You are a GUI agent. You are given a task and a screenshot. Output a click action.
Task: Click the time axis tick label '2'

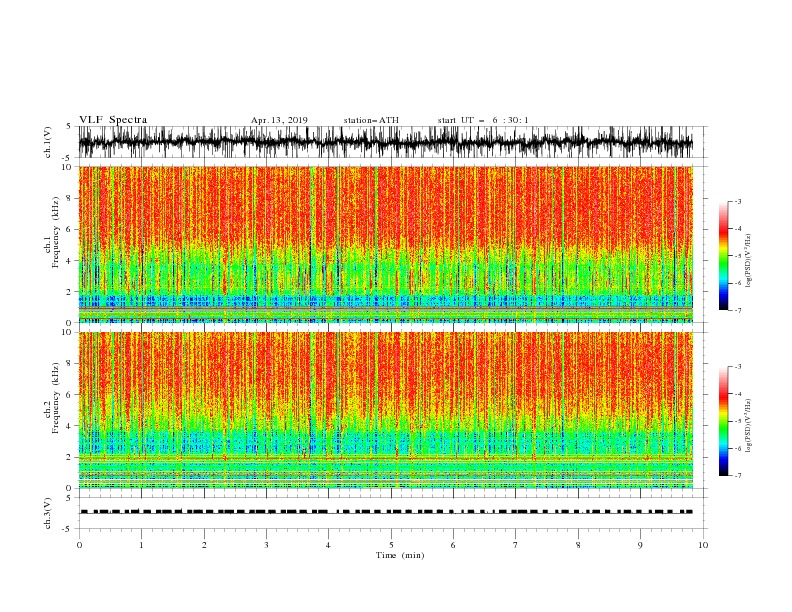click(x=204, y=545)
